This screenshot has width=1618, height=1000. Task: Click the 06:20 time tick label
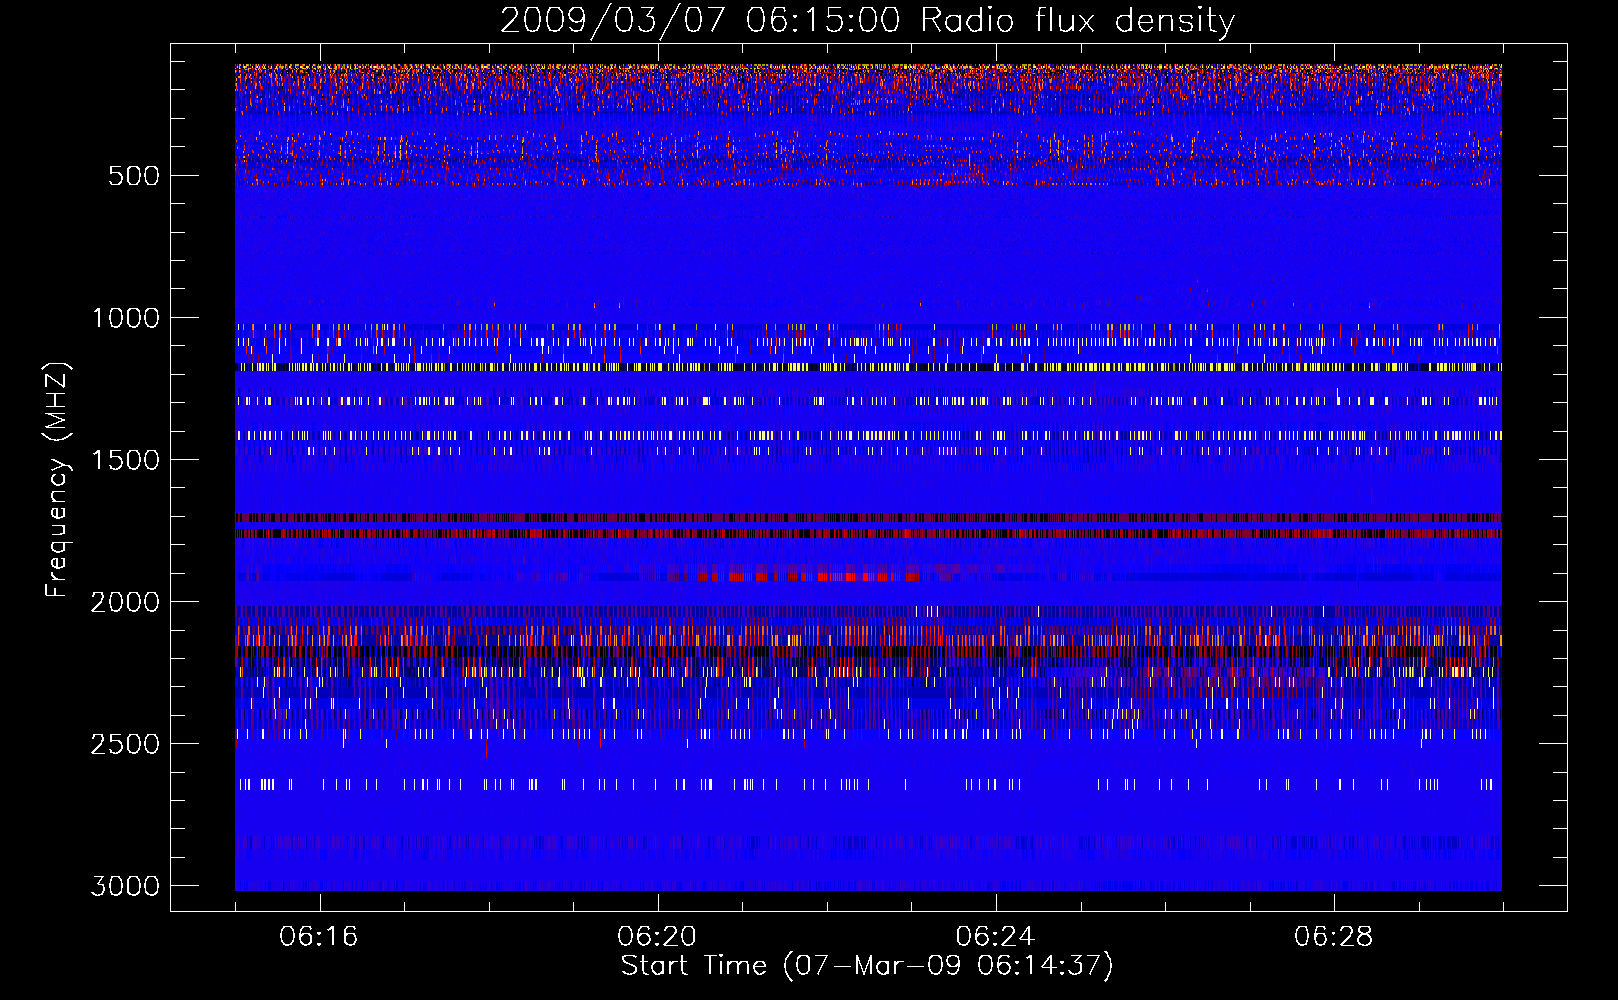click(x=657, y=936)
